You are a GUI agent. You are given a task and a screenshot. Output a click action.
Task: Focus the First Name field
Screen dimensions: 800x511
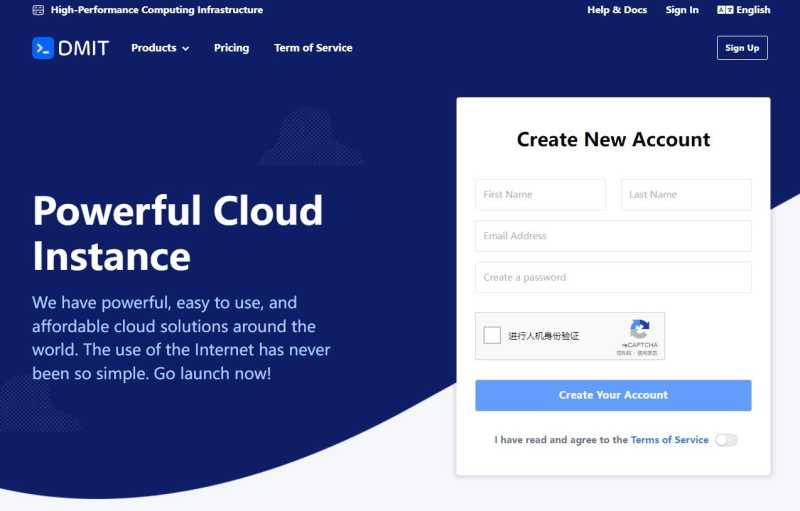[x=540, y=195]
